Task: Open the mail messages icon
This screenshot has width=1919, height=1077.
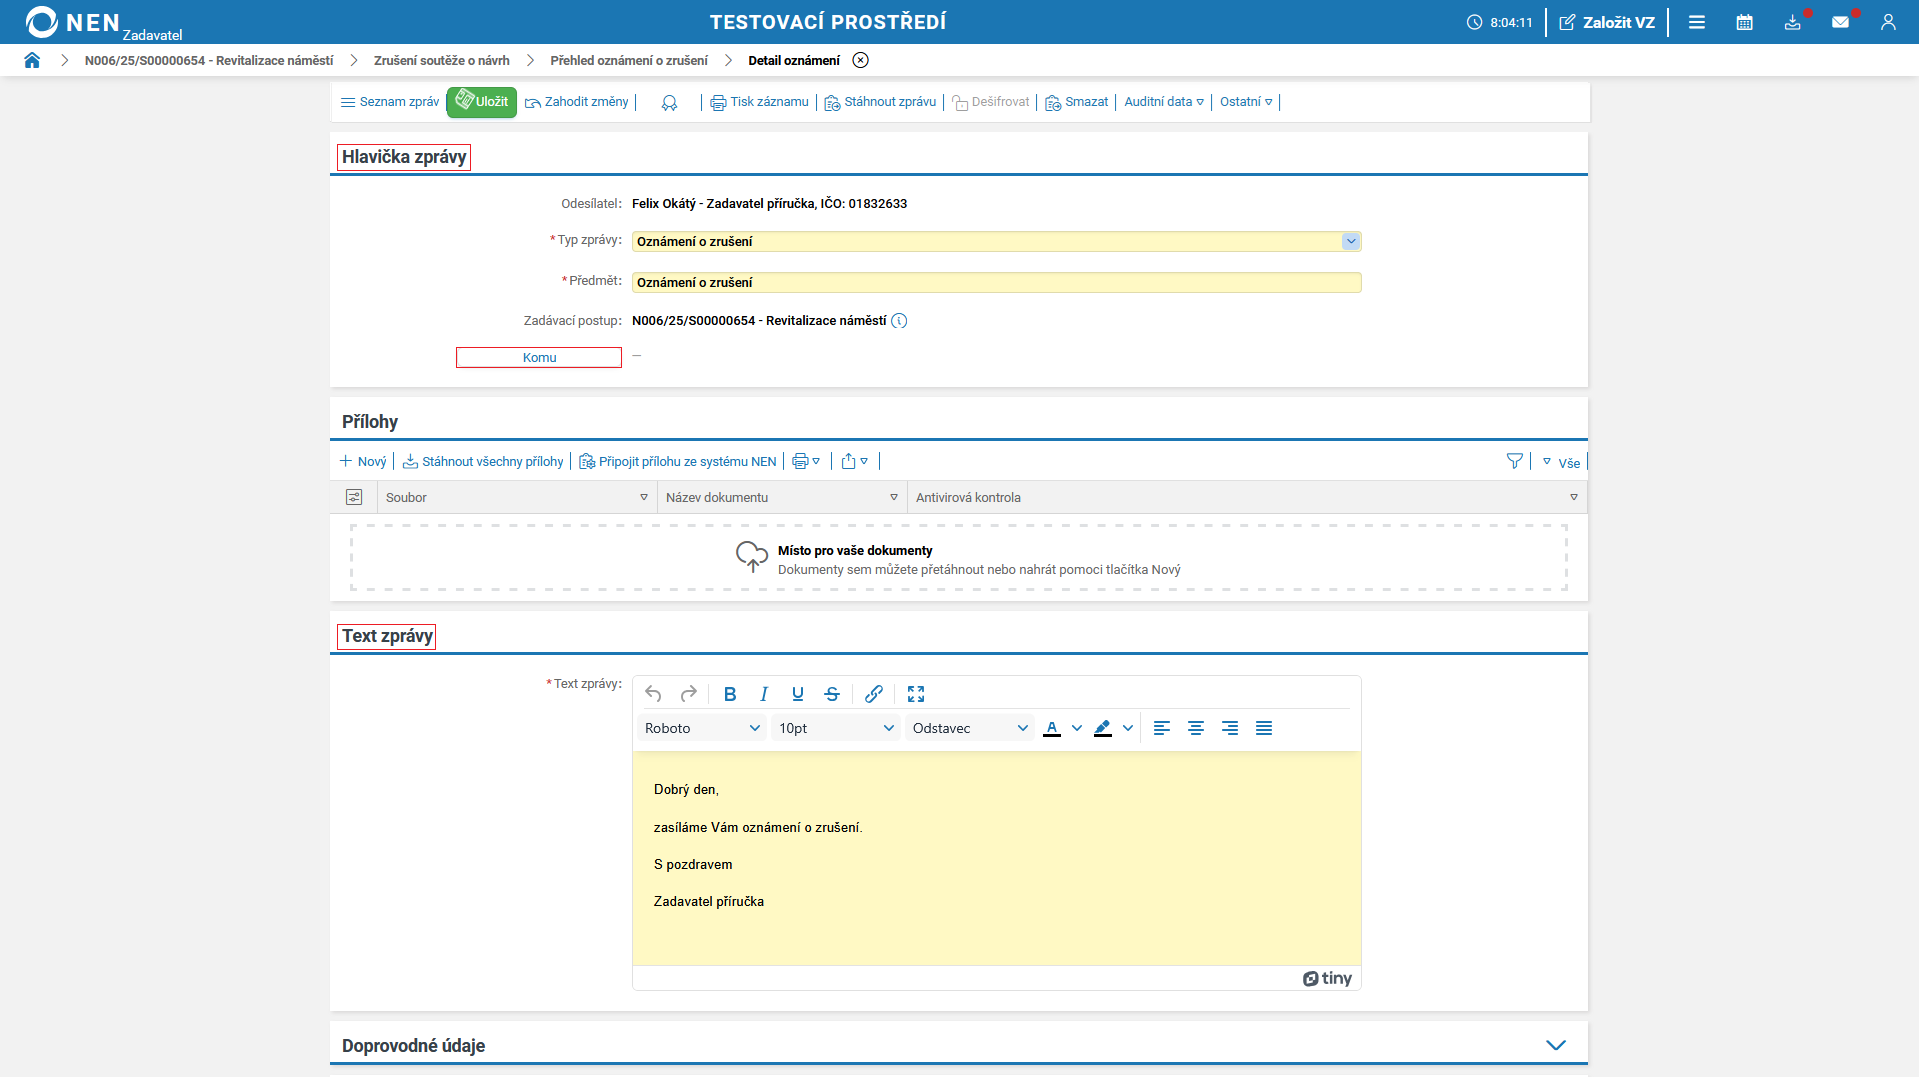Action: coord(1840,22)
